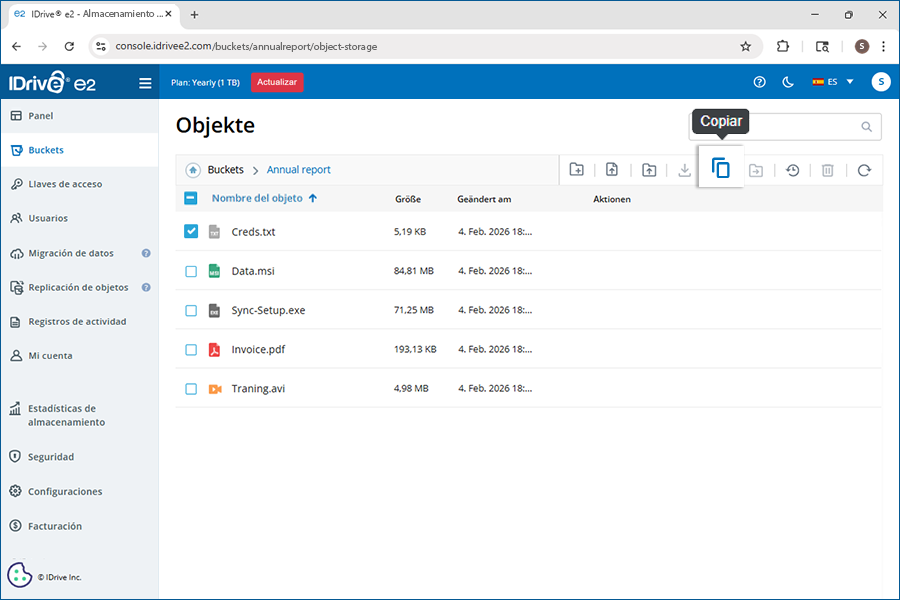Open Llaves de acceso in the sidebar
The width and height of the screenshot is (900, 600).
pyautogui.click(x=65, y=184)
